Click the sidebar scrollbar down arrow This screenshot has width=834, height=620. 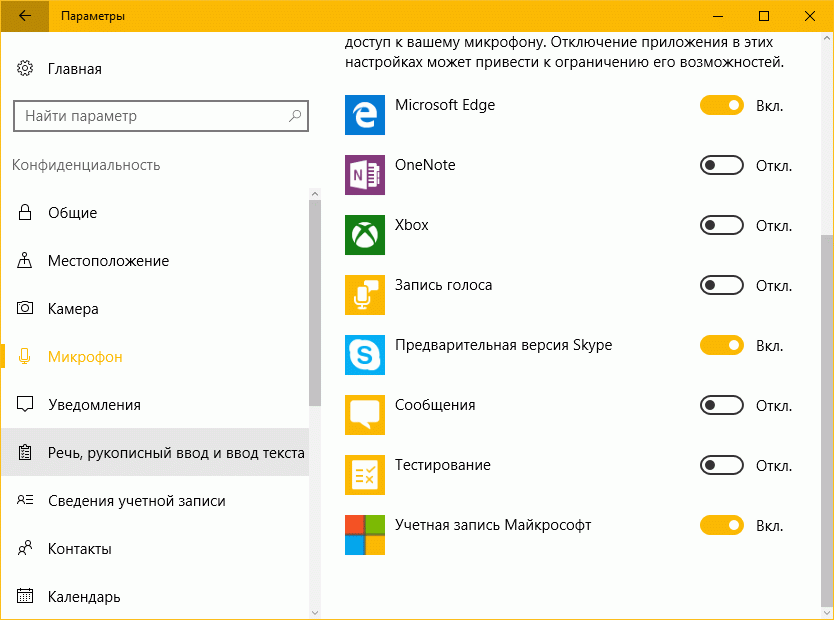315,613
